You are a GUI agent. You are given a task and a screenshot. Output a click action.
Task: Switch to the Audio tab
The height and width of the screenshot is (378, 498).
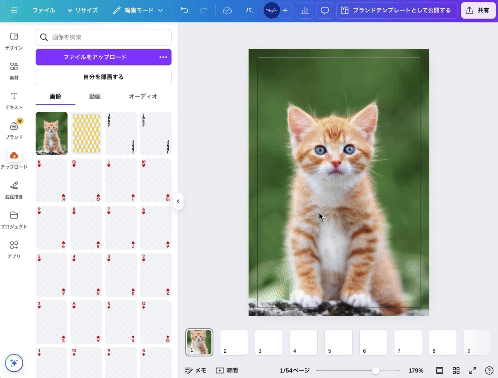(x=143, y=96)
